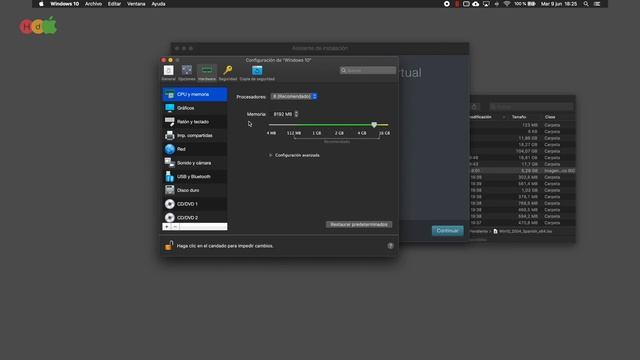Open the Ventana menu
640x360 pixels.
(x=136, y=4)
